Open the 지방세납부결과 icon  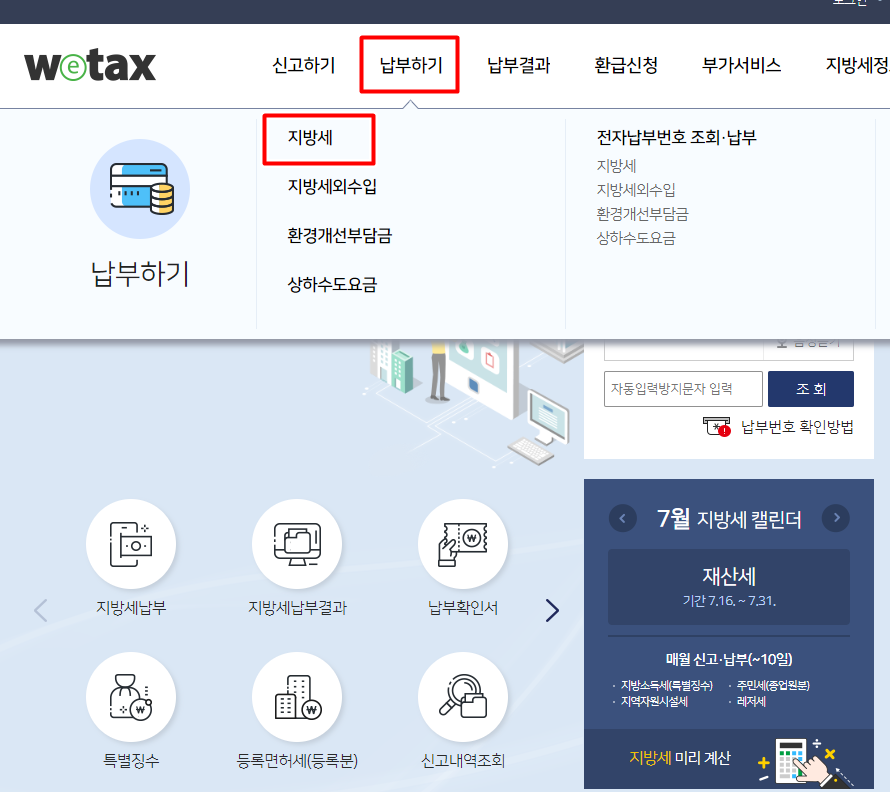point(297,543)
